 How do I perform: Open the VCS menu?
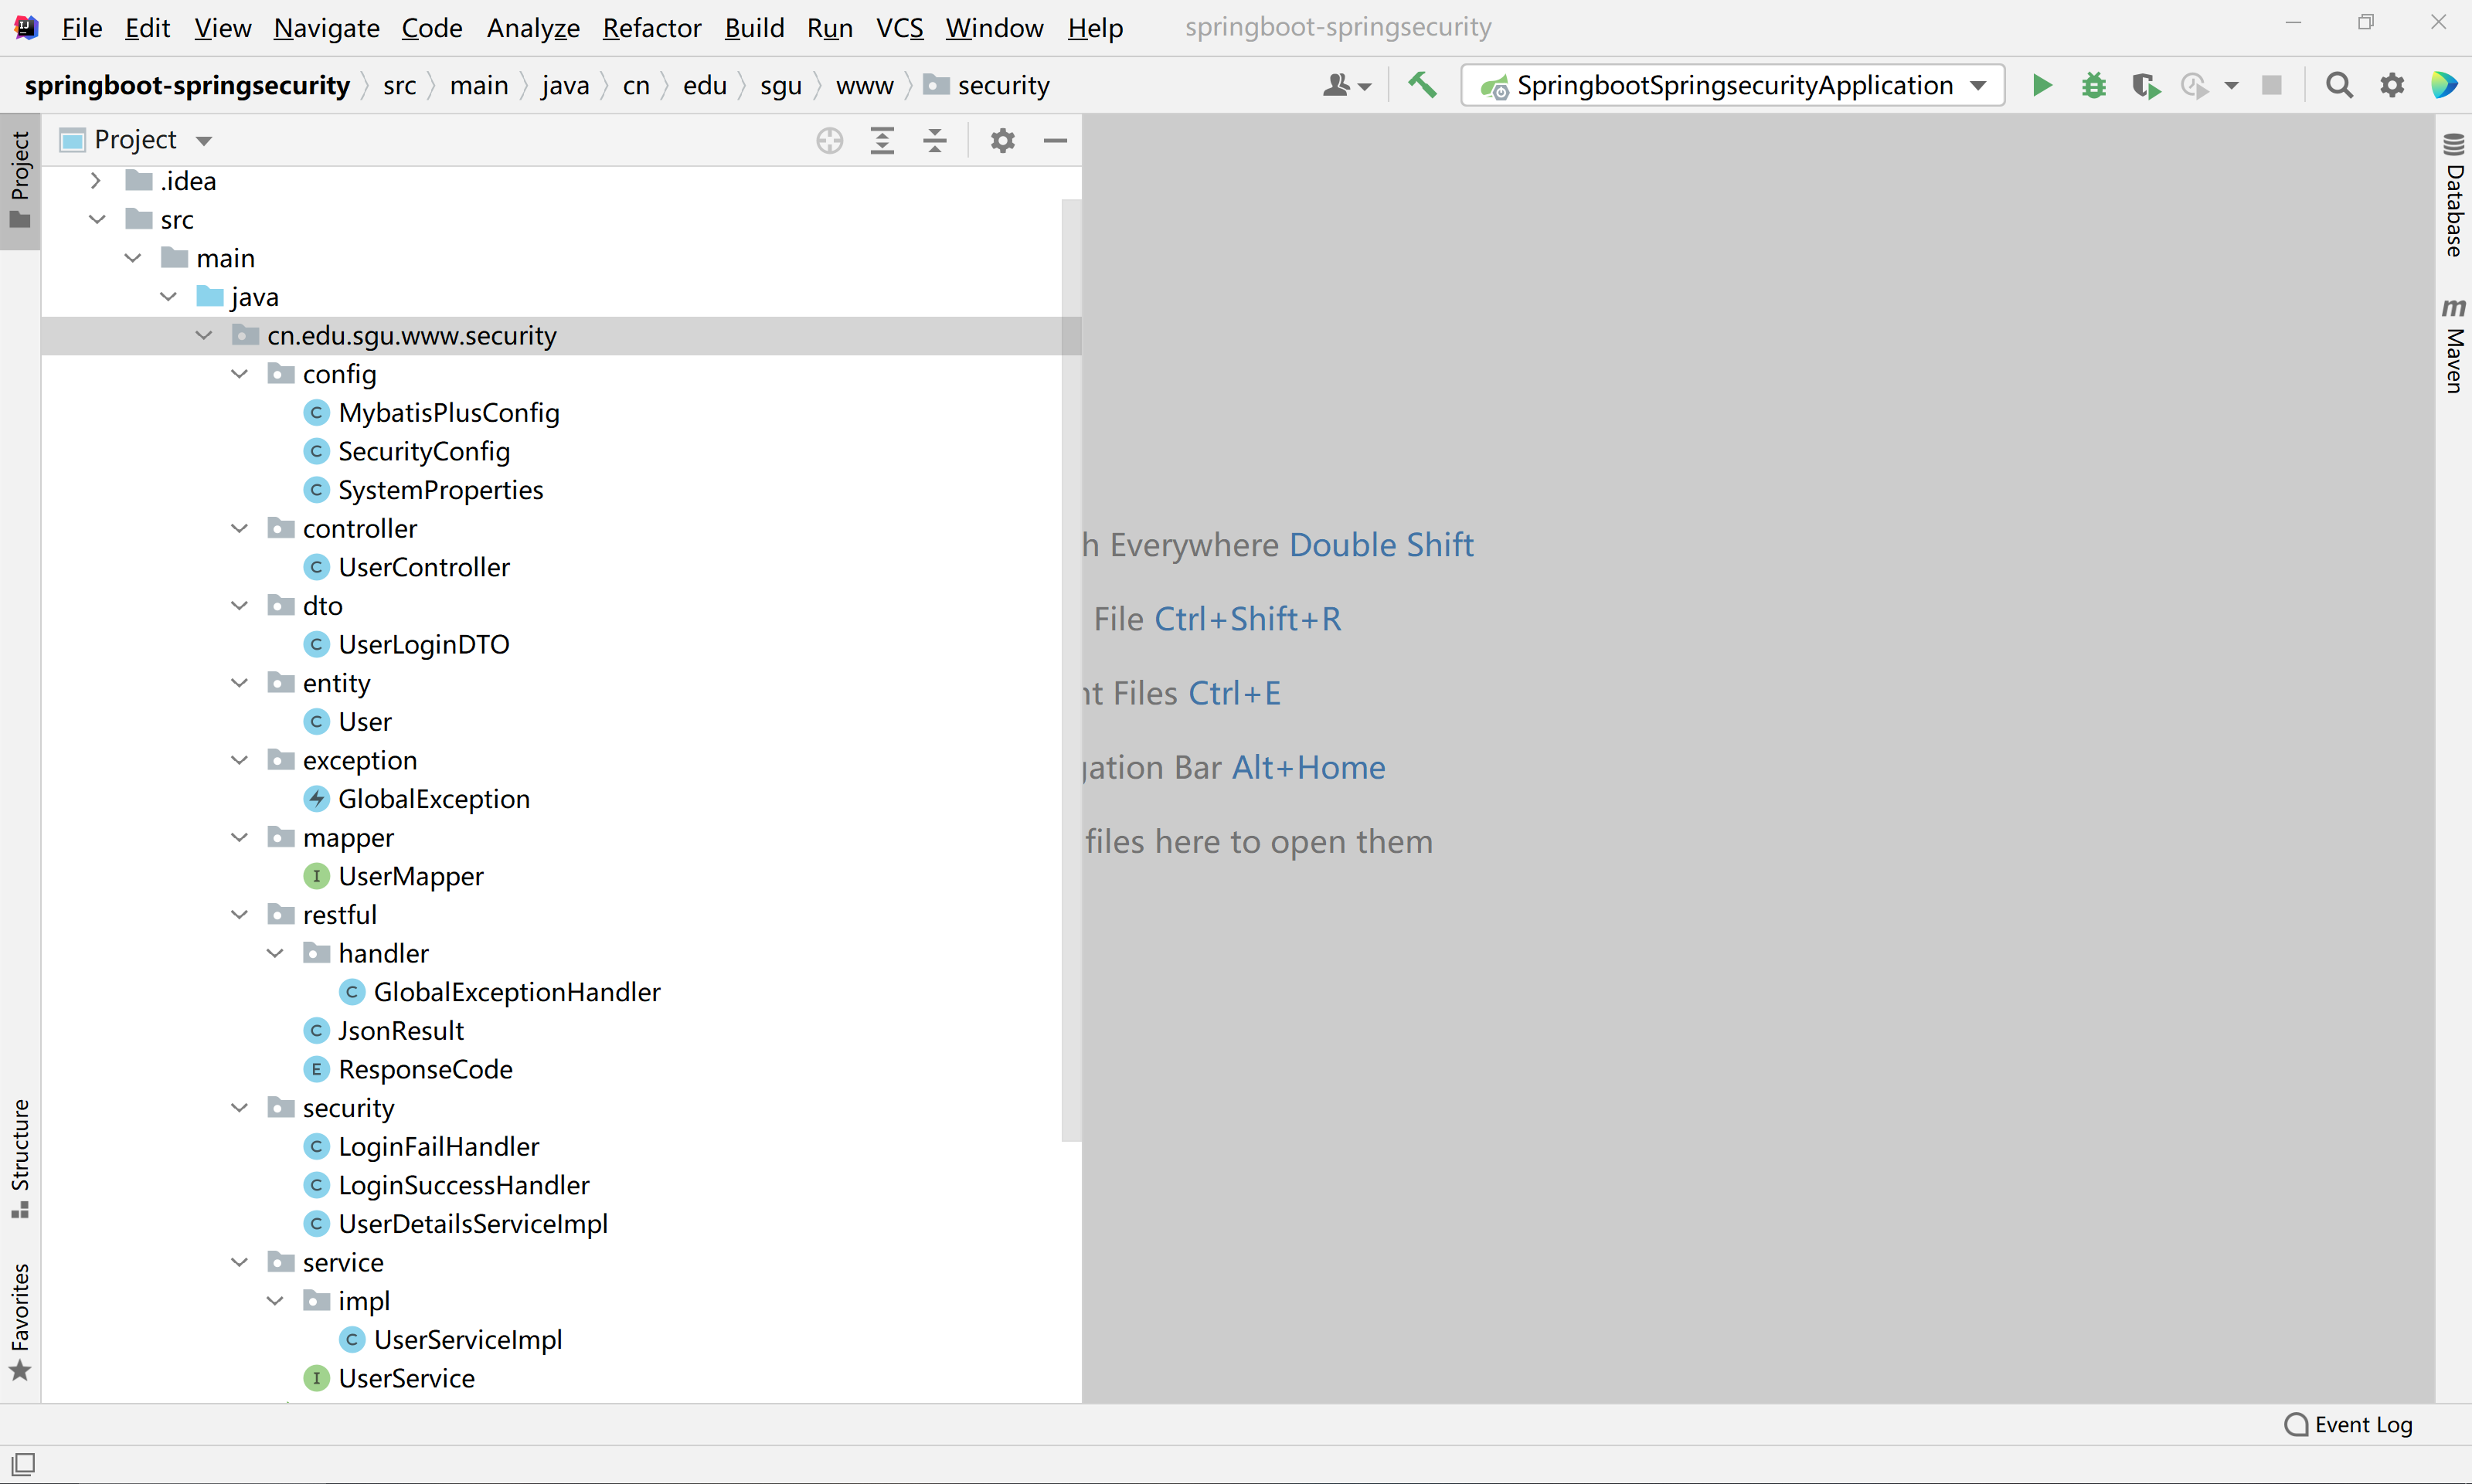[x=899, y=28]
